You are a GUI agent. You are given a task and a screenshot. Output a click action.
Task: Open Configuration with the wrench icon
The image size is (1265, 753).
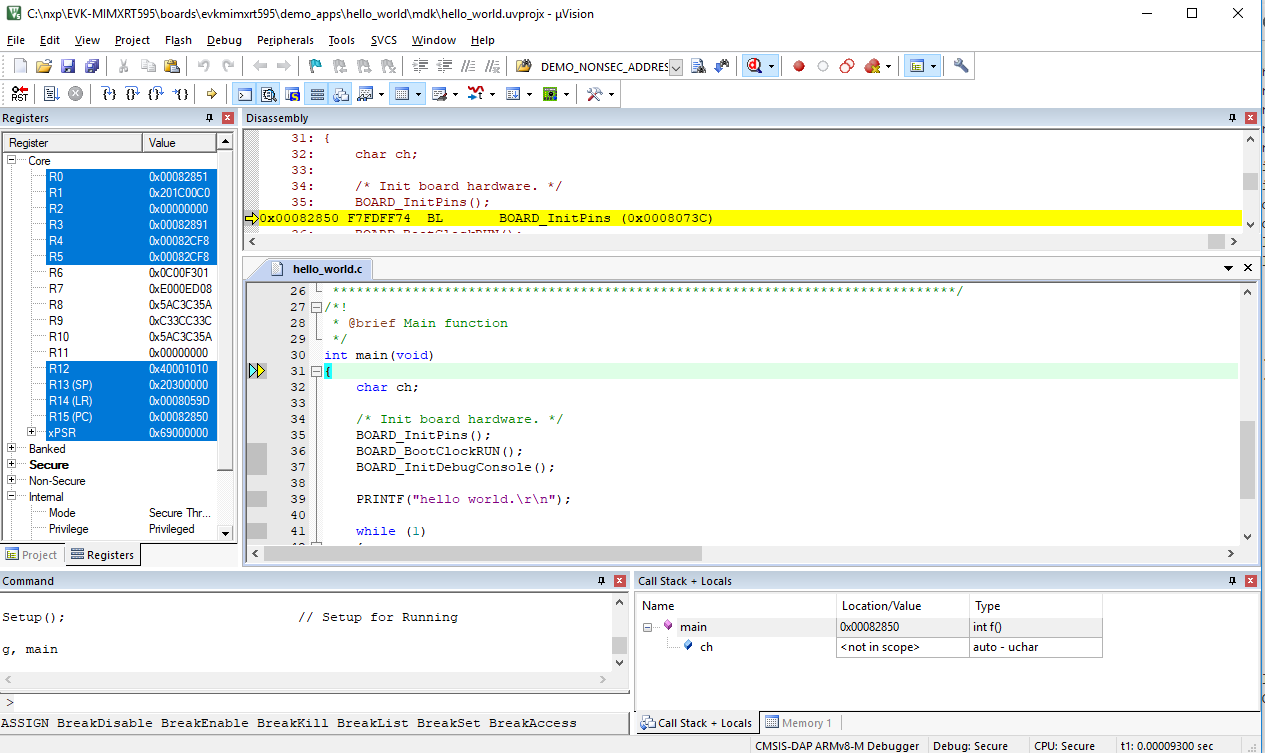[961, 67]
